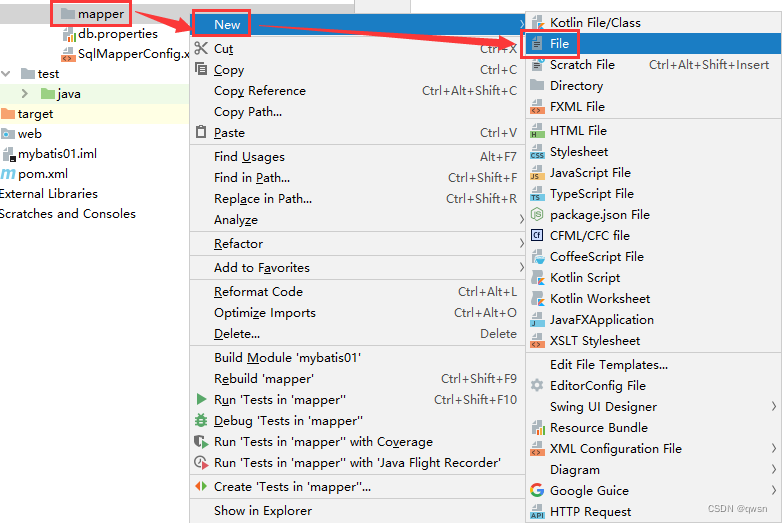Click the Java Flight Recorder run icon

pos(201,463)
